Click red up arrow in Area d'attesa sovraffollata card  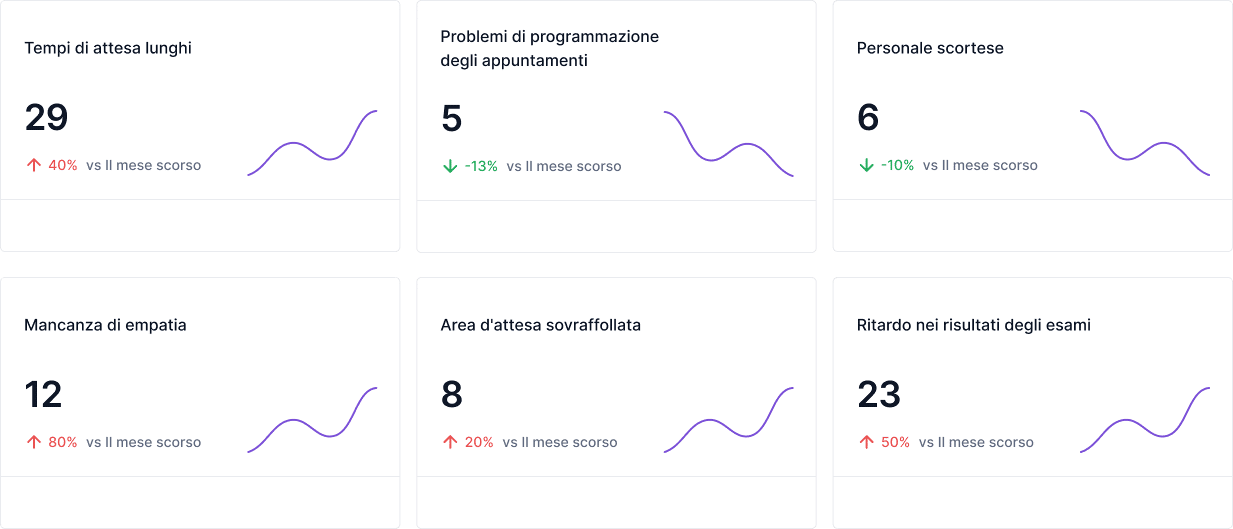[450, 442]
